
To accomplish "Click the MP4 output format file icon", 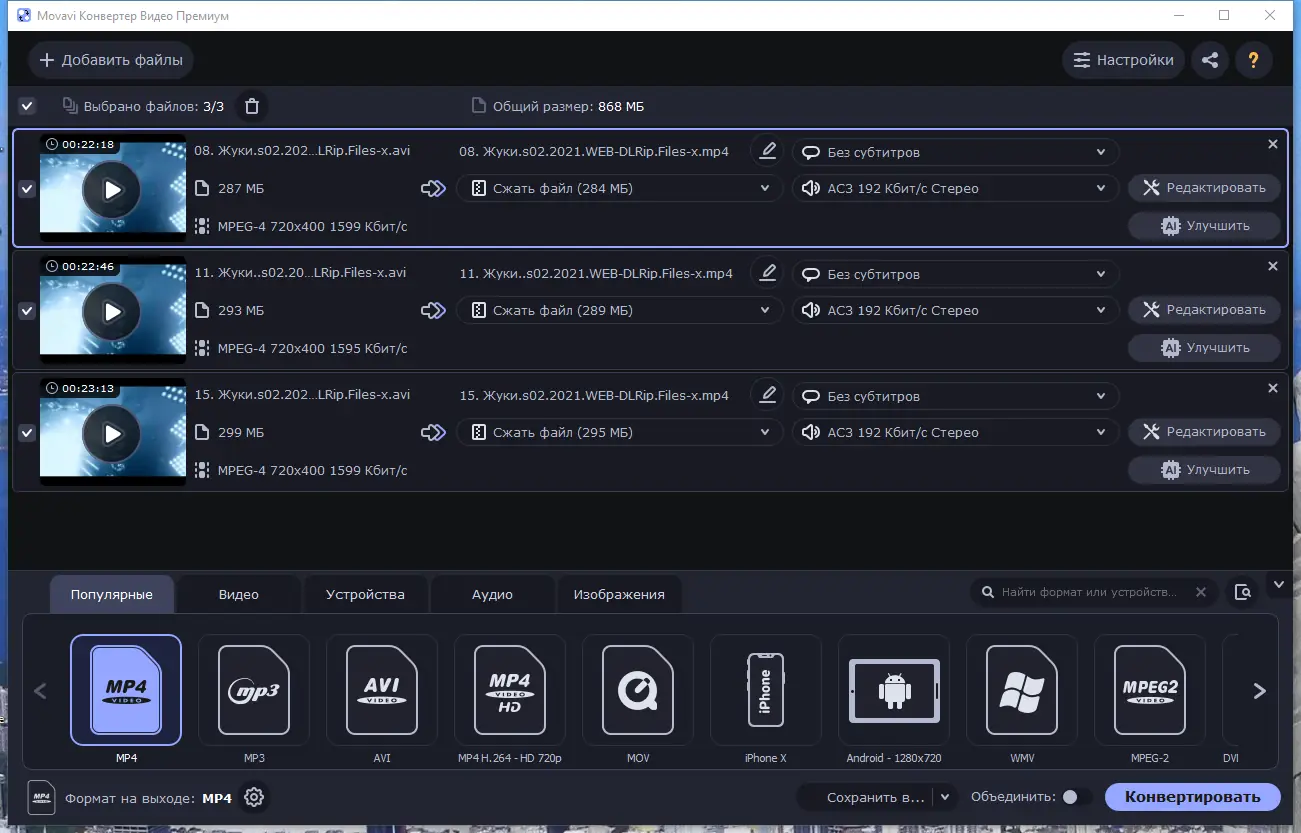I will [x=41, y=797].
